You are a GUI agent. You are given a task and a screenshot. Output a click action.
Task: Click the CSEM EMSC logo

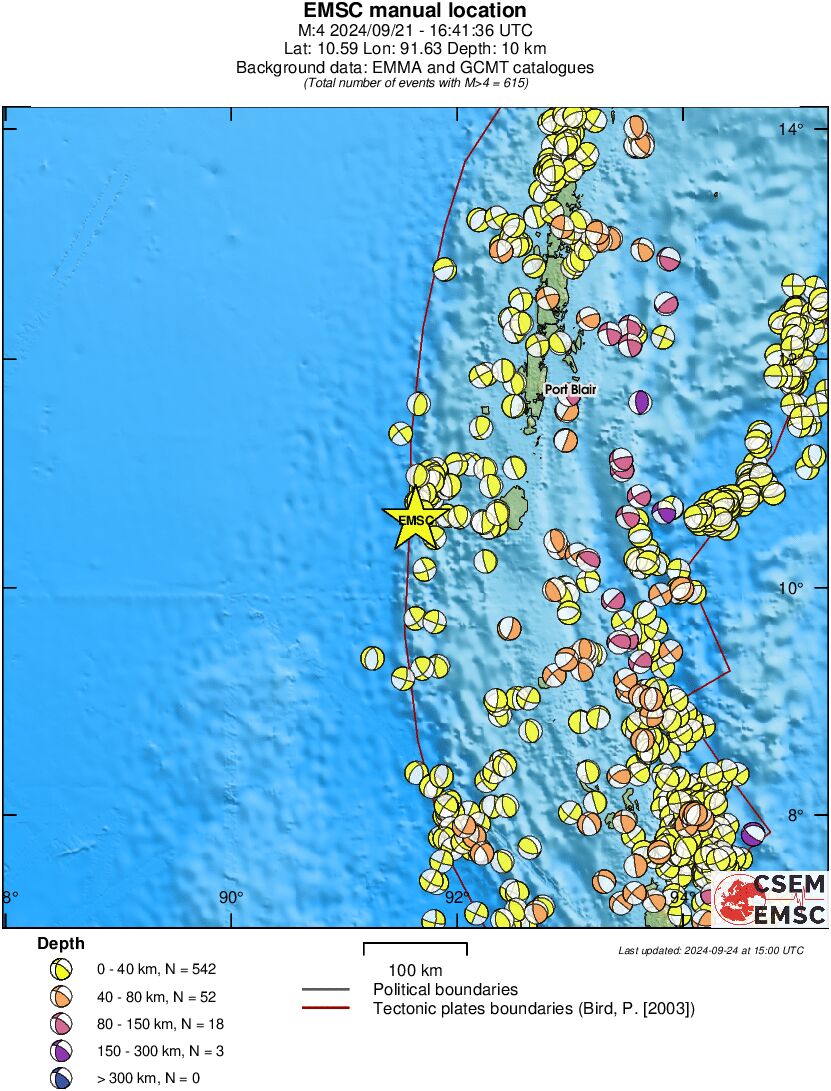(x=769, y=900)
